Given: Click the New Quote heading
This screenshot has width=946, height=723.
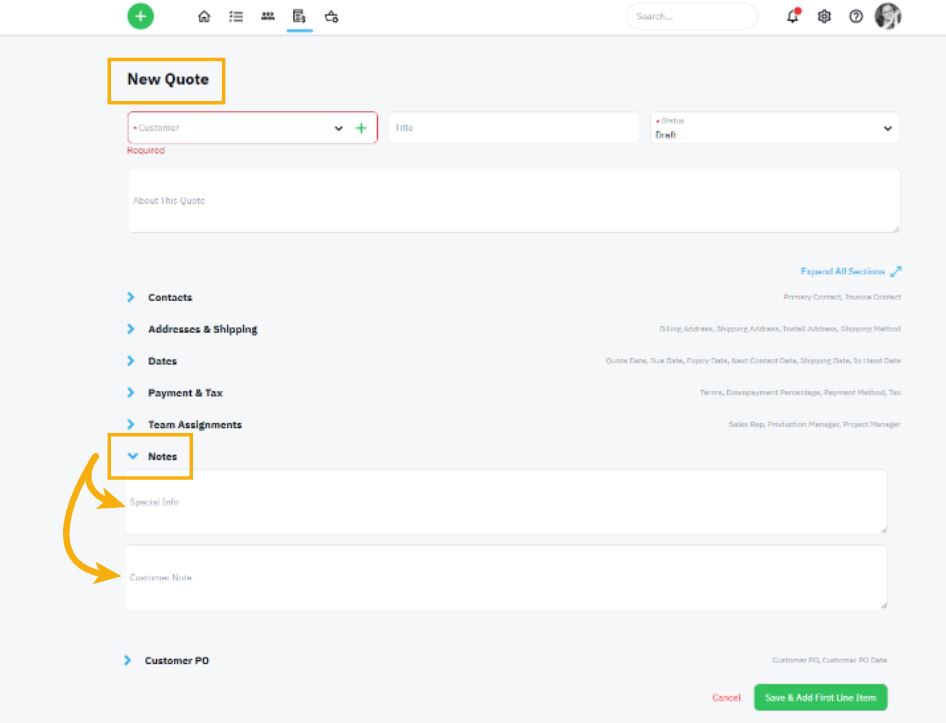Looking at the screenshot, I should [168, 80].
